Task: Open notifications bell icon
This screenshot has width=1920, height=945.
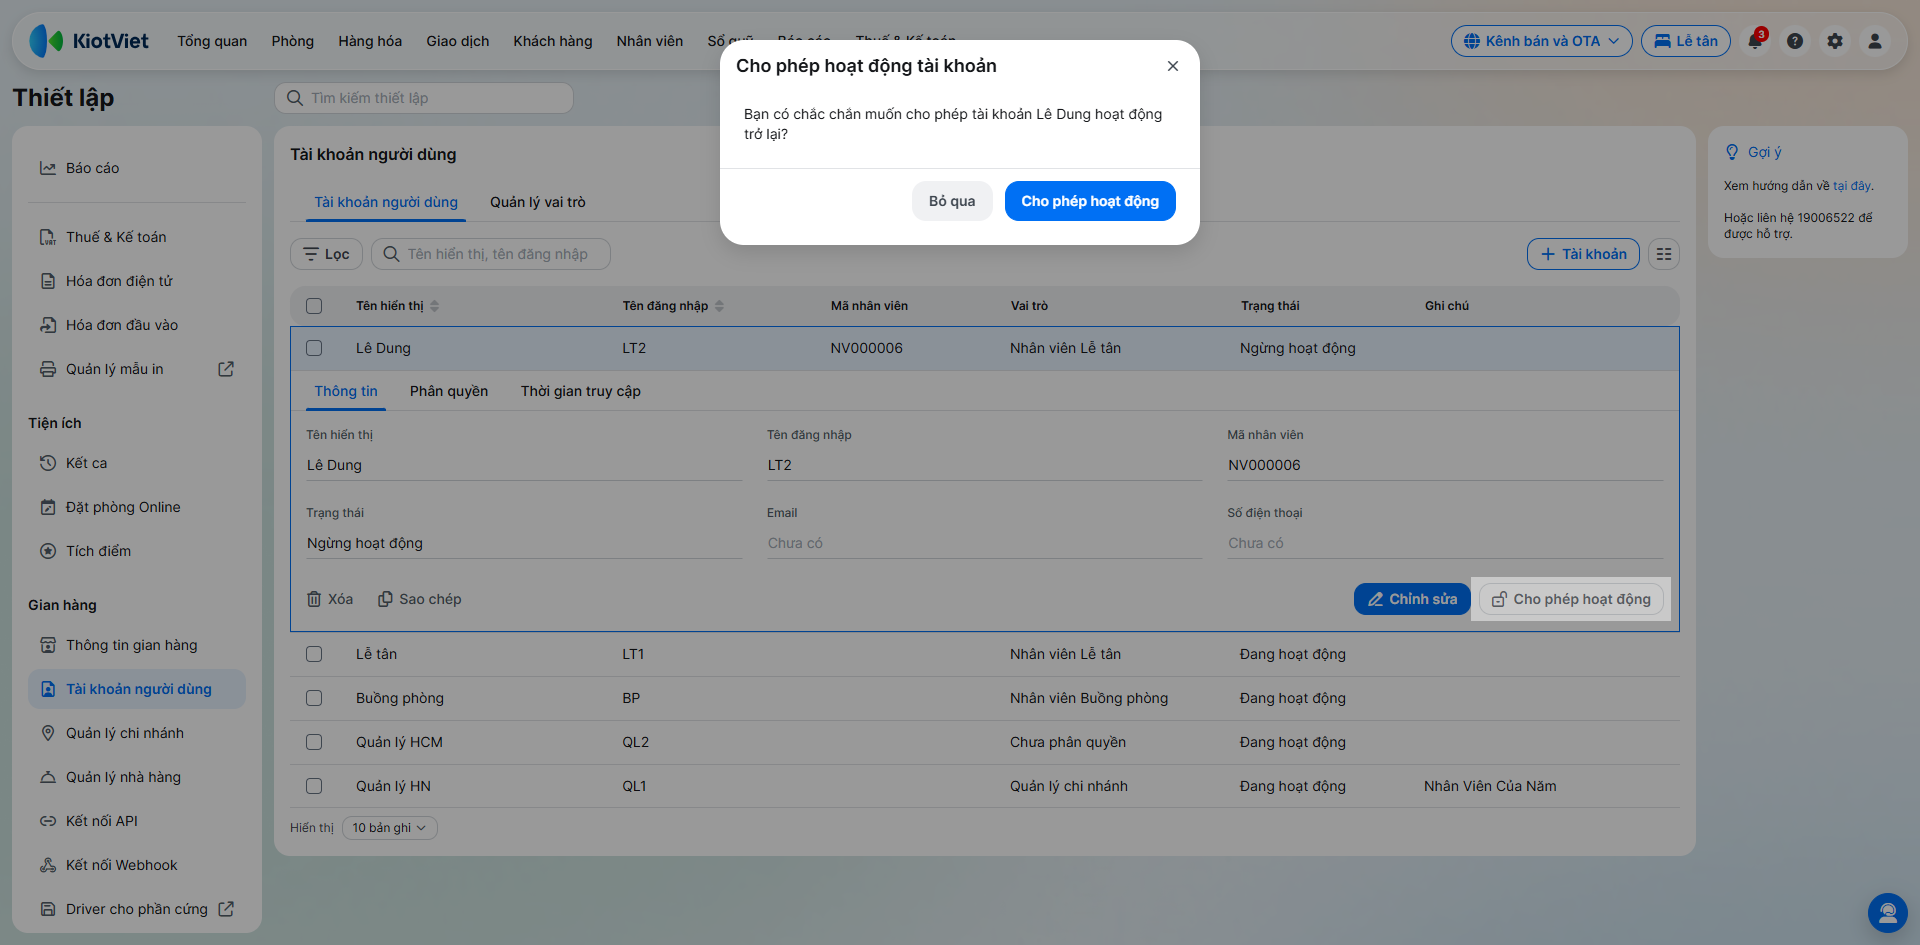Action: point(1755,41)
